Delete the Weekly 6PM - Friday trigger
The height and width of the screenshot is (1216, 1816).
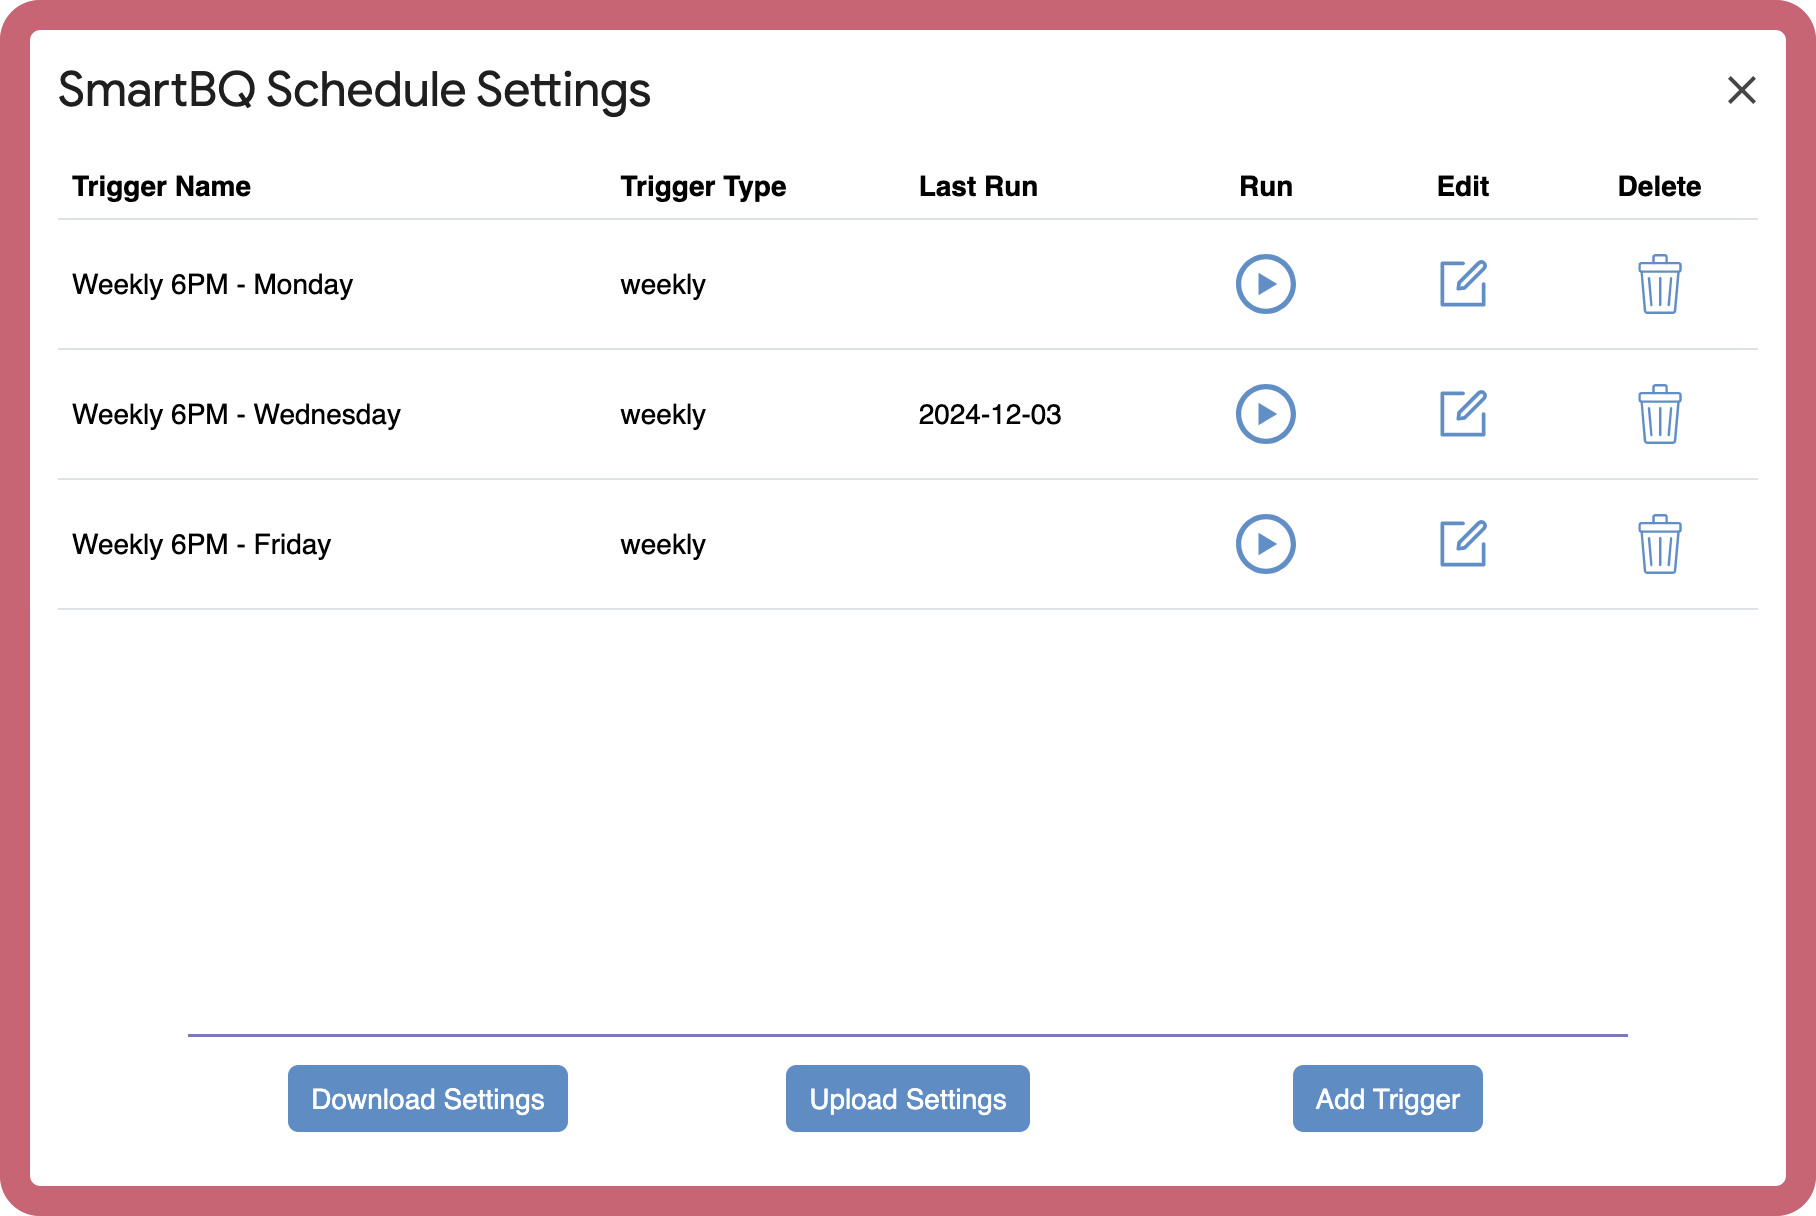(1659, 544)
